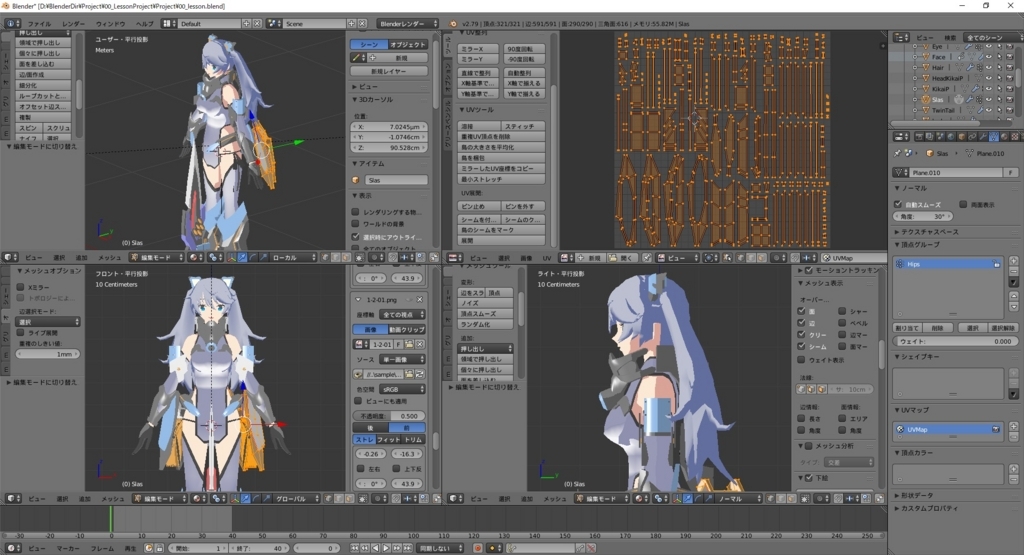The image size is (1024, 555).
Task: Click the Blender logo icon in info header
Action: point(453,24)
